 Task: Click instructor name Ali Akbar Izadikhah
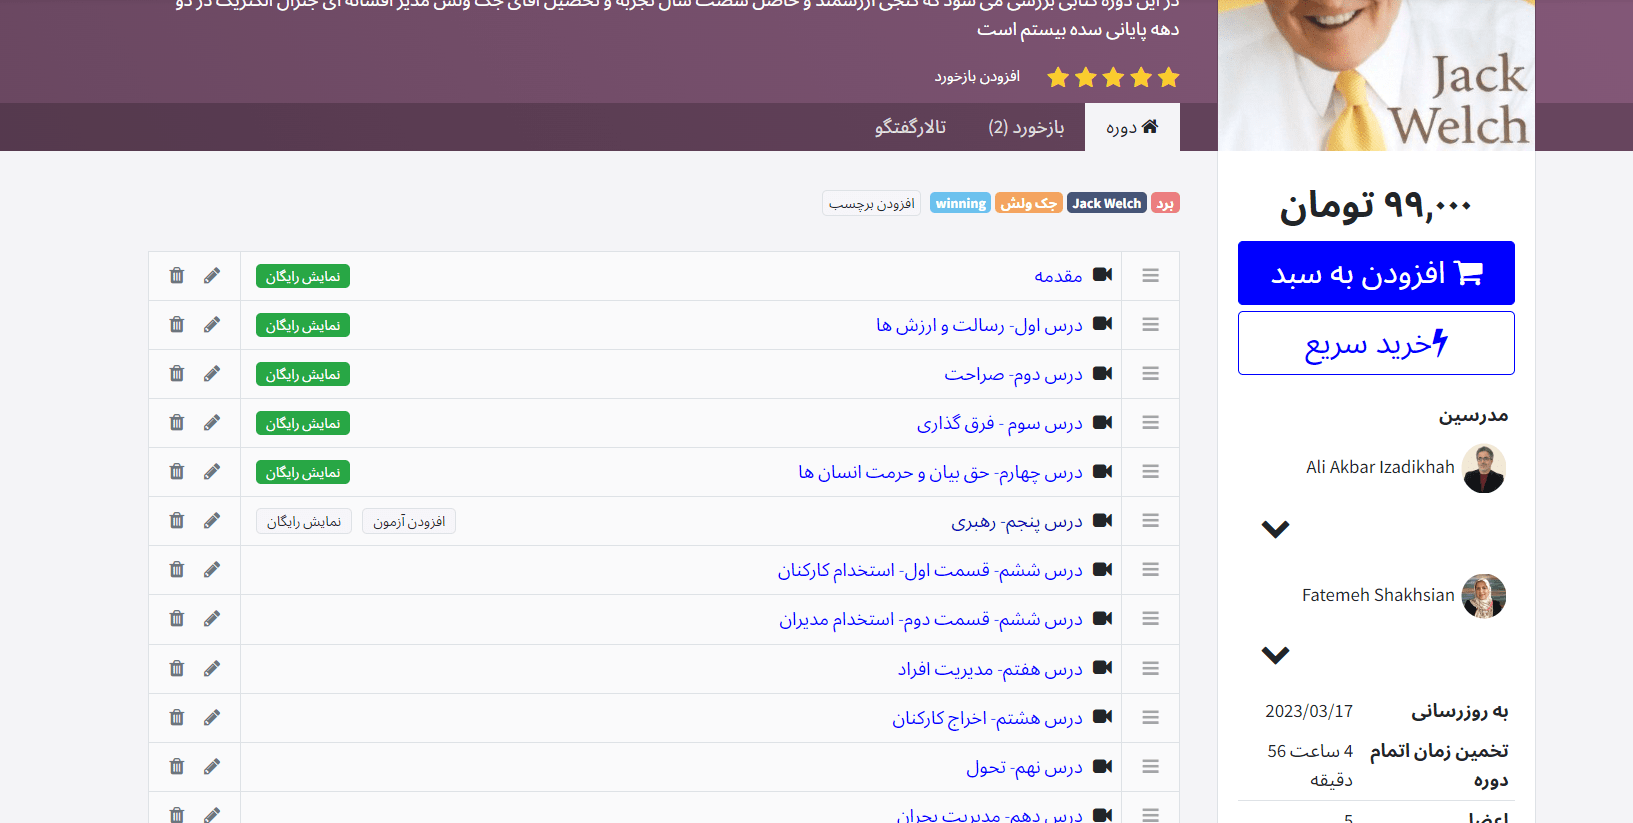click(x=1380, y=467)
